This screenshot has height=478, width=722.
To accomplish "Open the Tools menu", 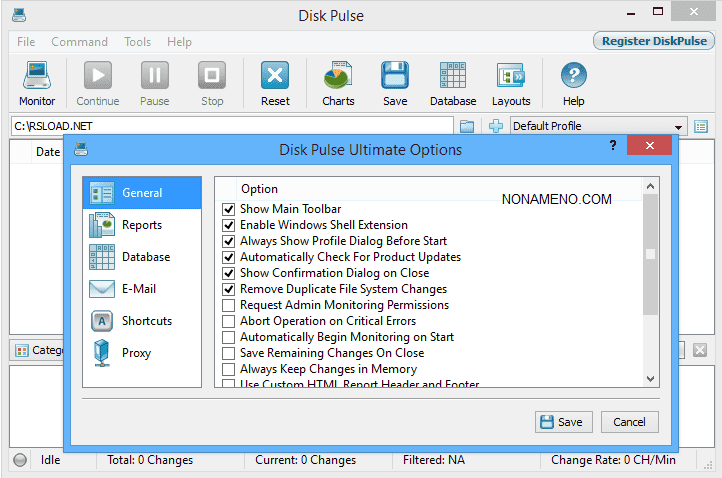I will [x=137, y=42].
